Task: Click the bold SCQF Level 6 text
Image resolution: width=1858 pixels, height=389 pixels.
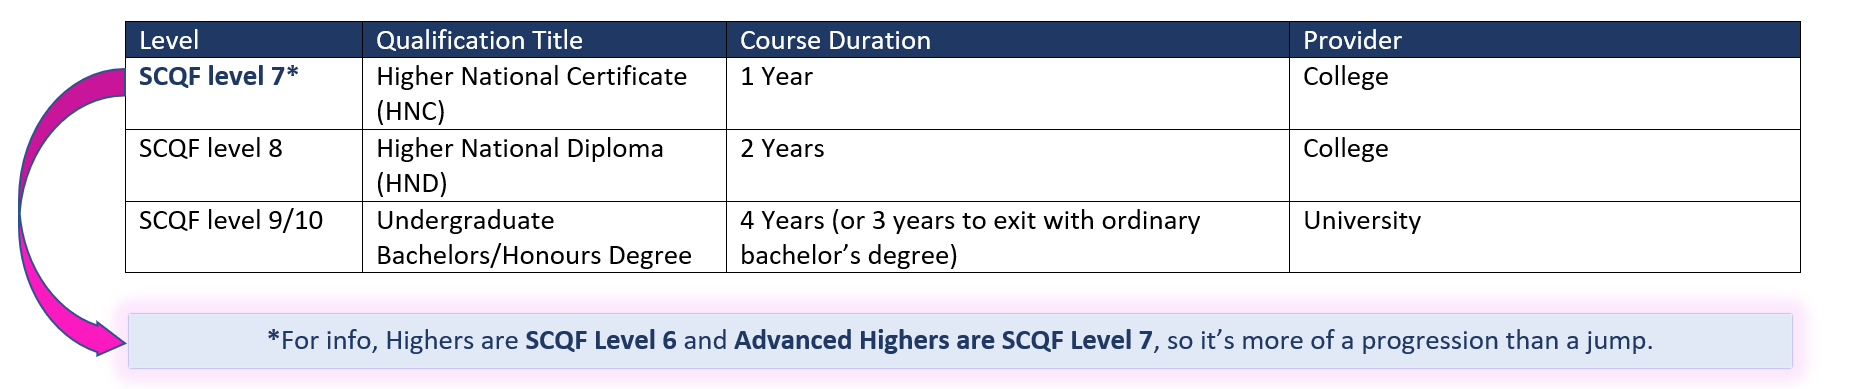Action: click(601, 341)
